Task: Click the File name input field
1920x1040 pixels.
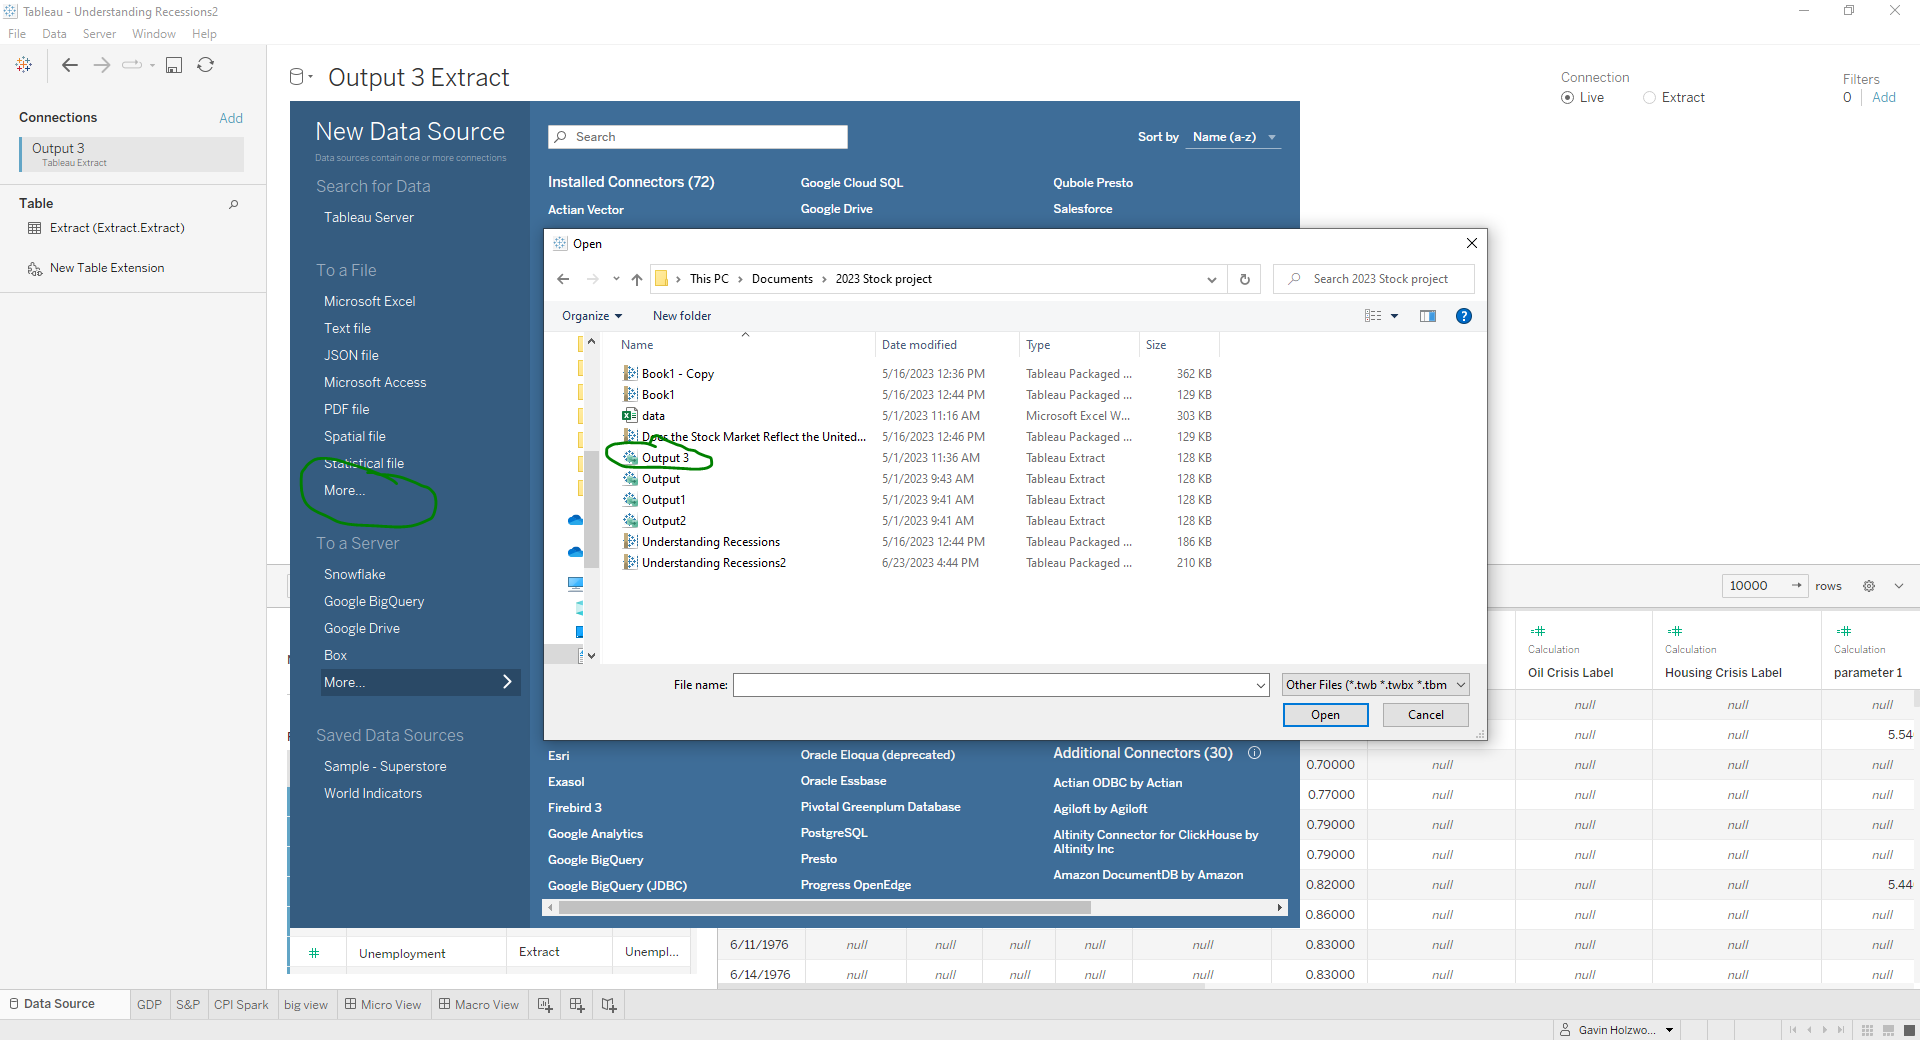Action: [x=1001, y=685]
